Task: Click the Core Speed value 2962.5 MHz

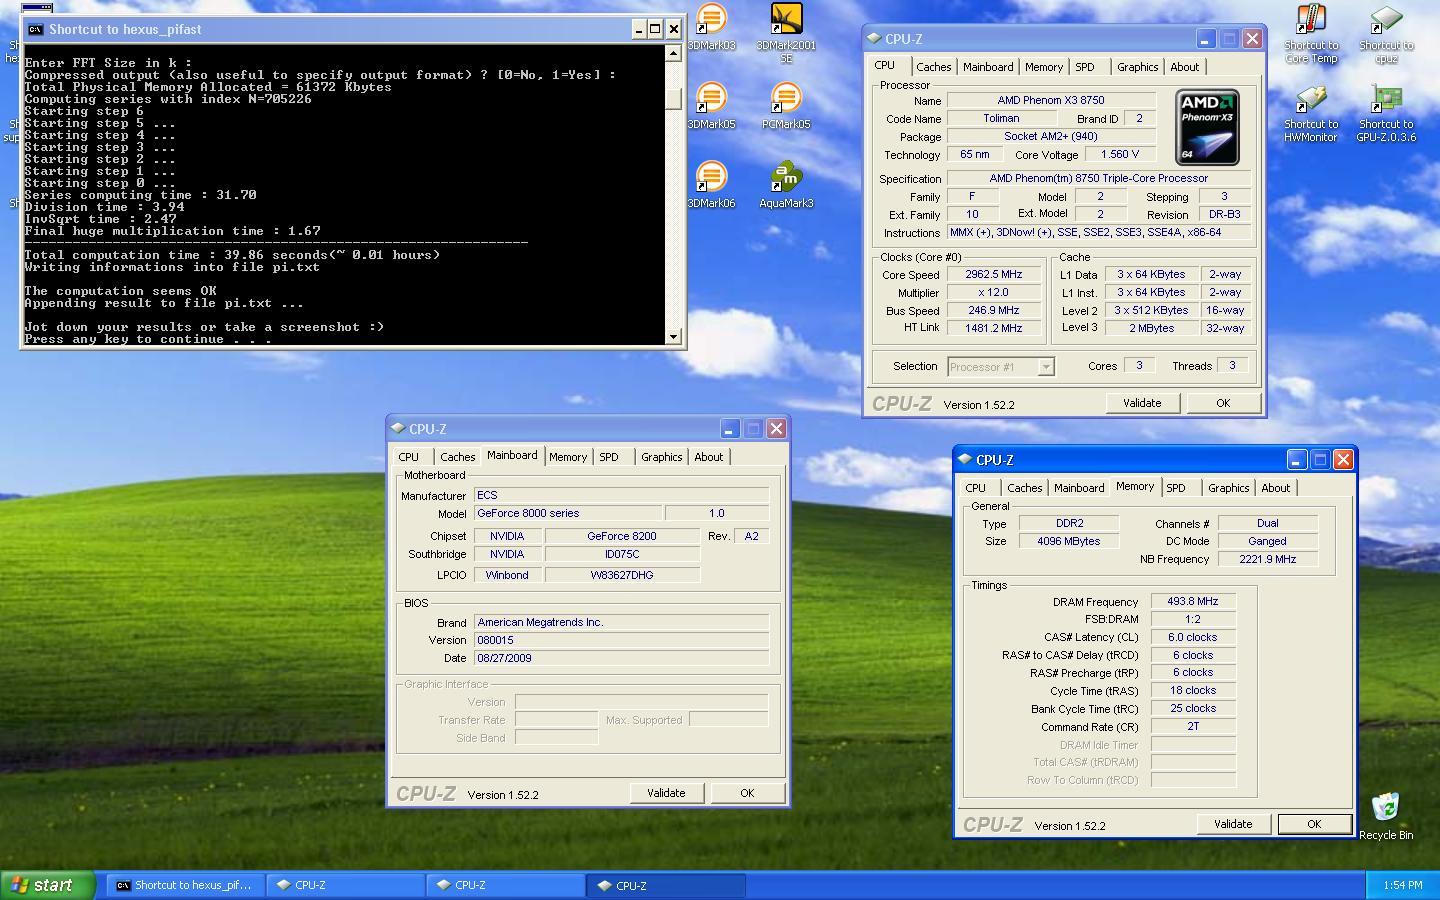Action: [x=994, y=274]
